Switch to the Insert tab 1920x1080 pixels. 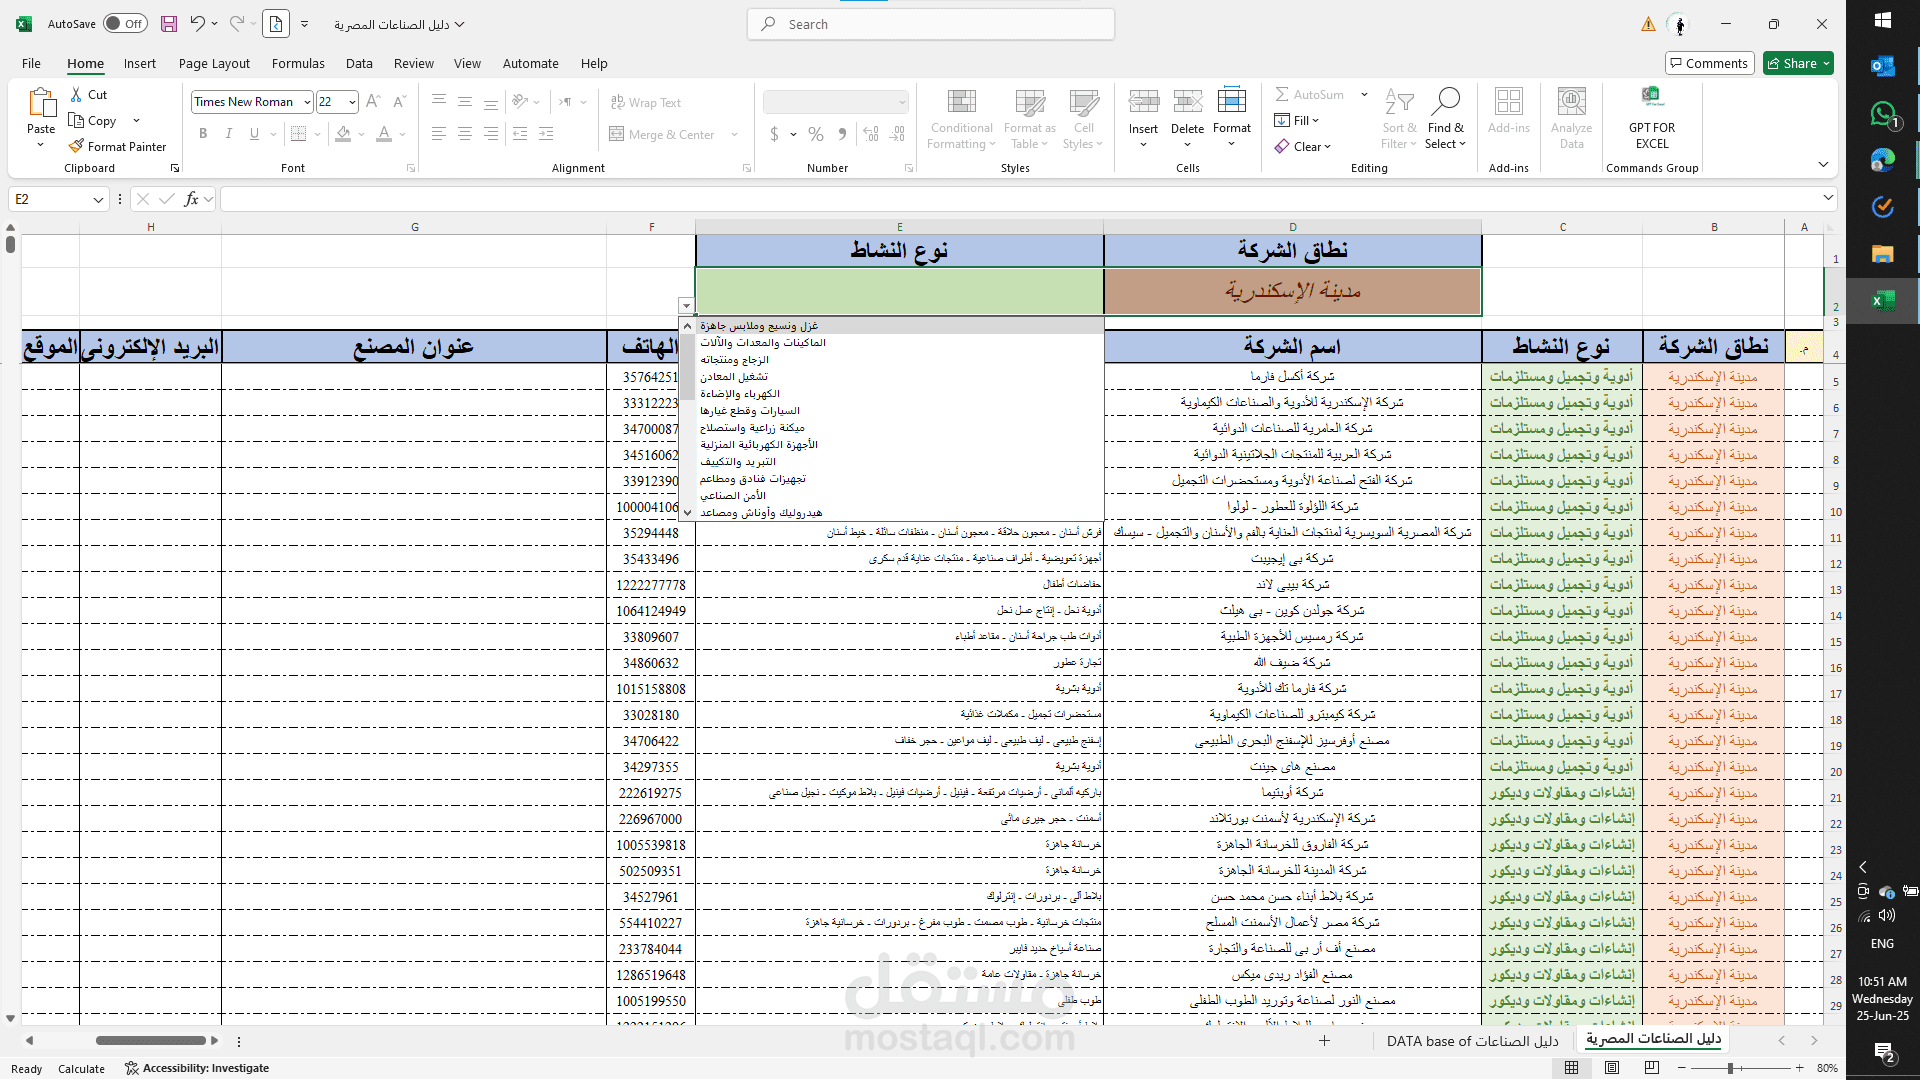tap(140, 63)
